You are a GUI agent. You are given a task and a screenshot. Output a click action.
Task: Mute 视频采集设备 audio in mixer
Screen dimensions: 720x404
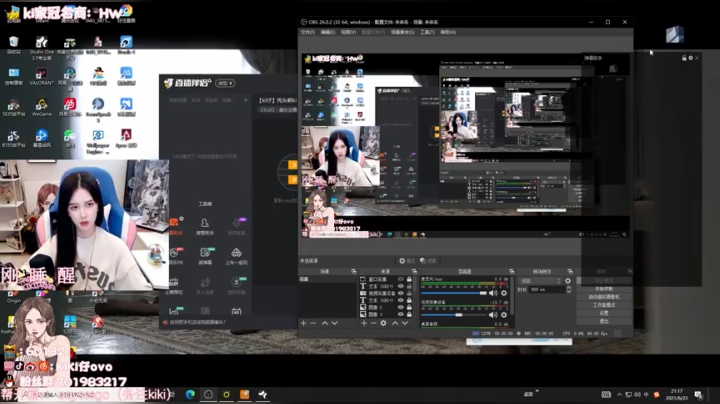493,315
